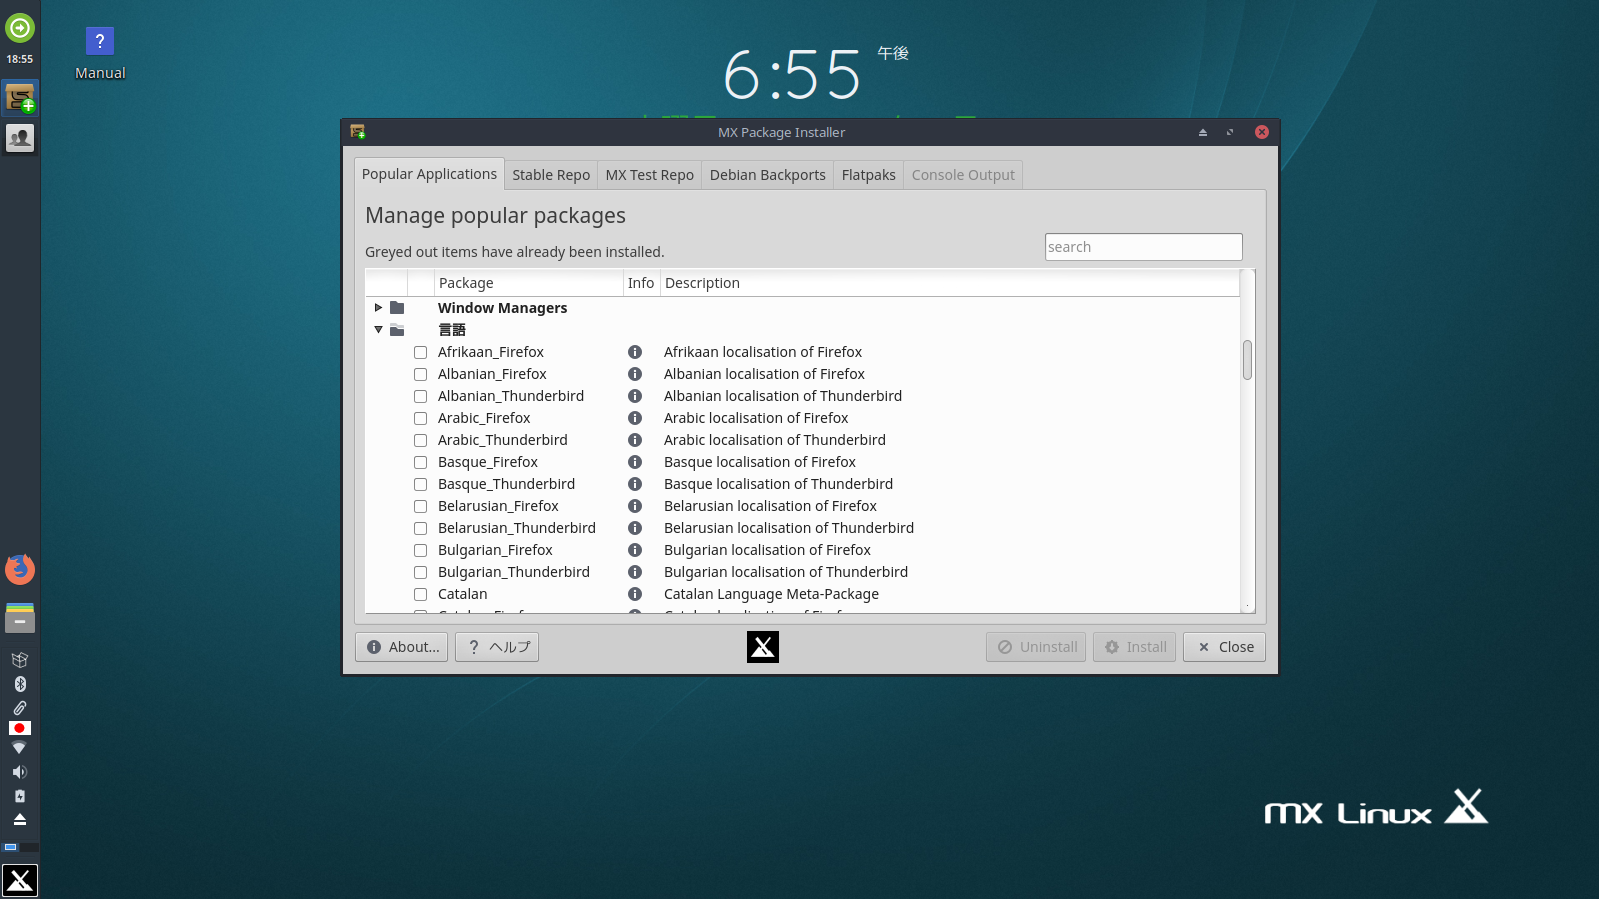1599x899 pixels.
Task: Click the search input field
Action: (x=1144, y=247)
